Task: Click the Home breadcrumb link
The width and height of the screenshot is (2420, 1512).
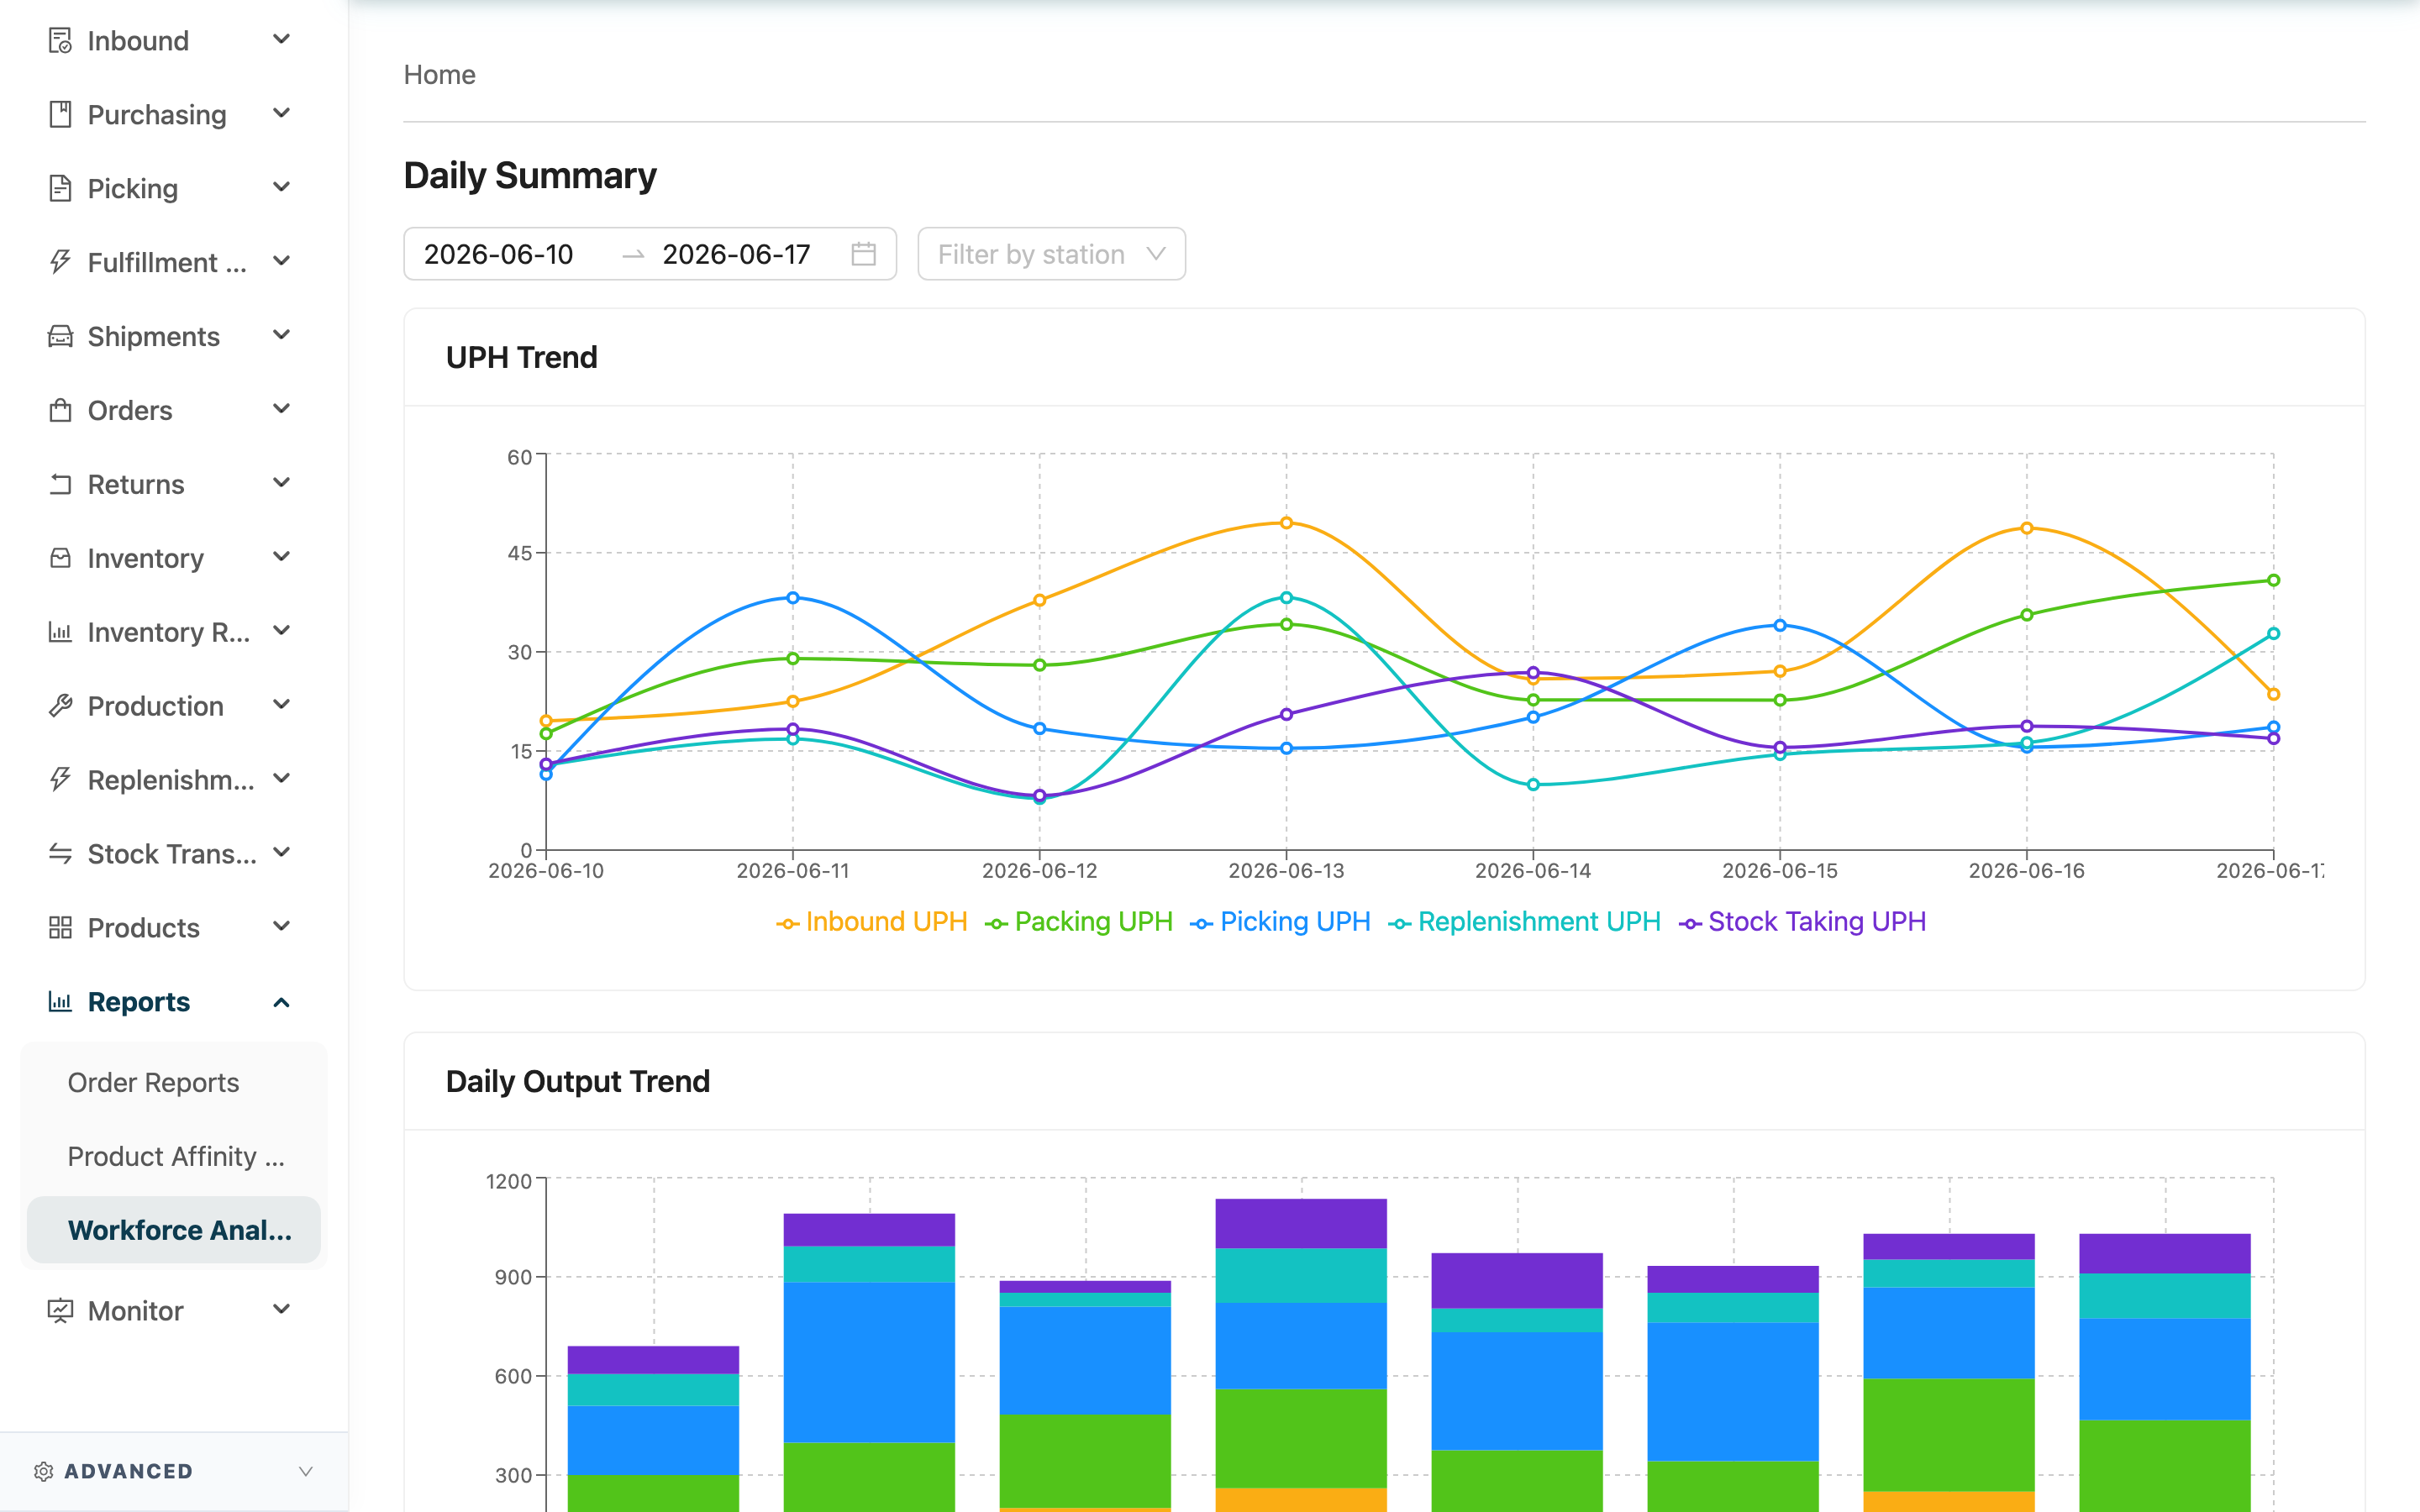Action: (x=439, y=75)
